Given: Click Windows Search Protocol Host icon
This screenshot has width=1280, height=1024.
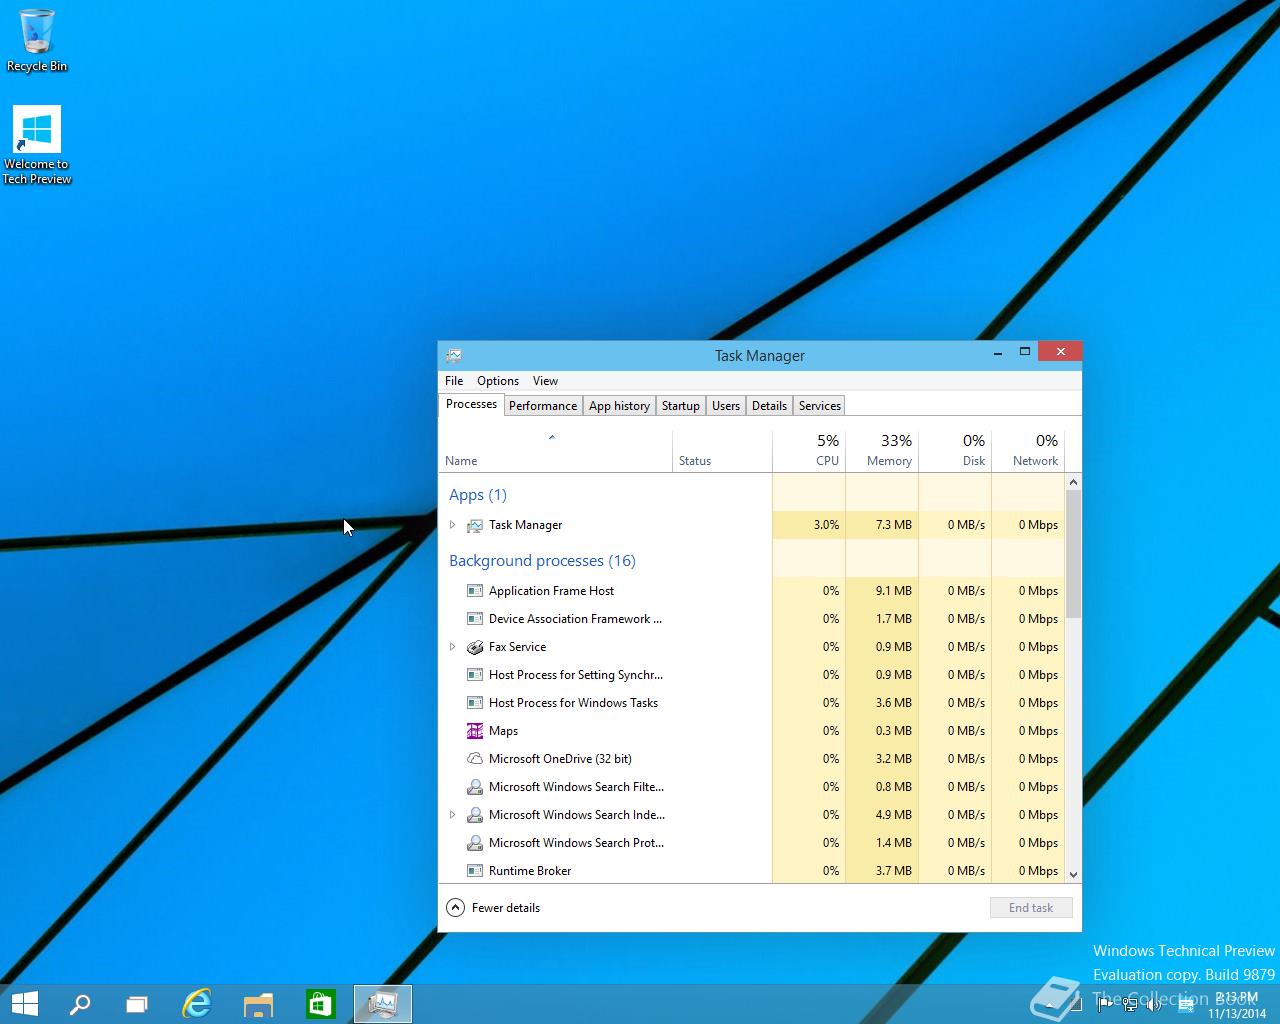Looking at the screenshot, I should pyautogui.click(x=475, y=843).
